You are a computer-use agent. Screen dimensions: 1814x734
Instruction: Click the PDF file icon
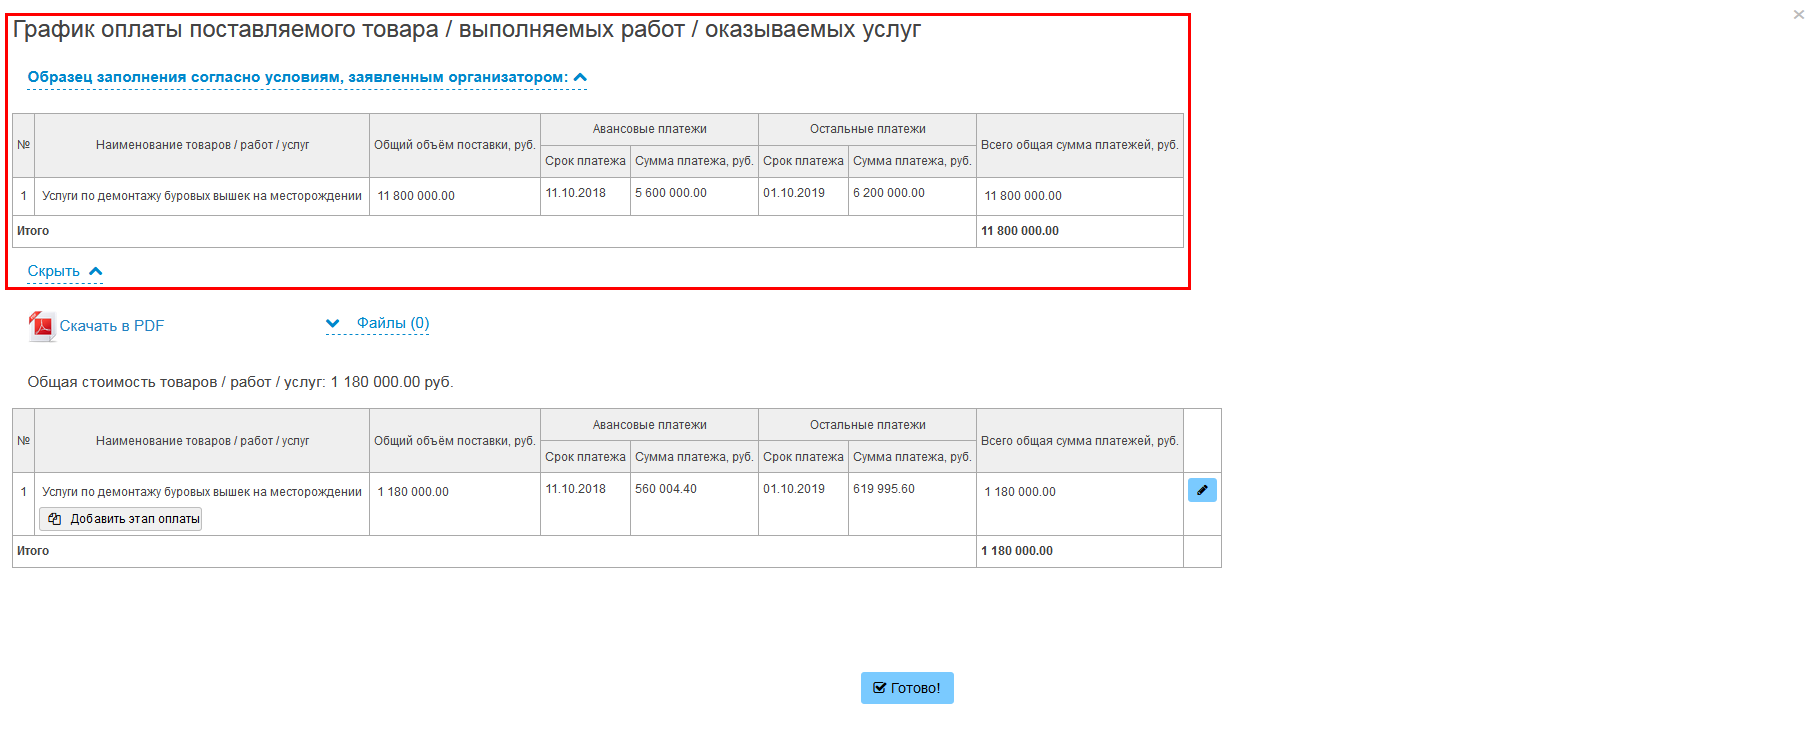pos(42,326)
